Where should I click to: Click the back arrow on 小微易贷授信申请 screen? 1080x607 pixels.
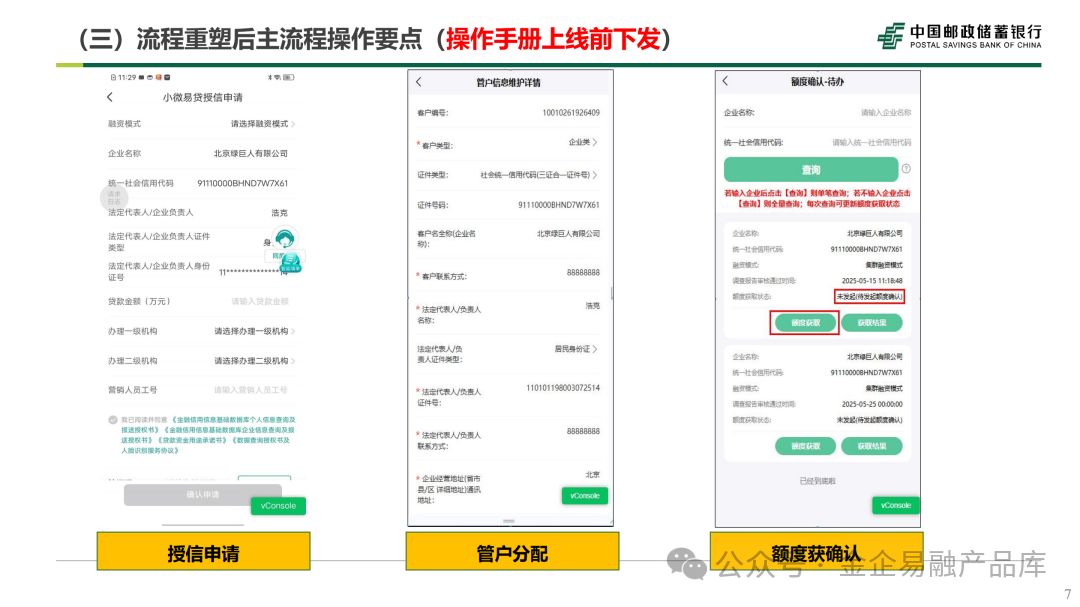[x=109, y=96]
